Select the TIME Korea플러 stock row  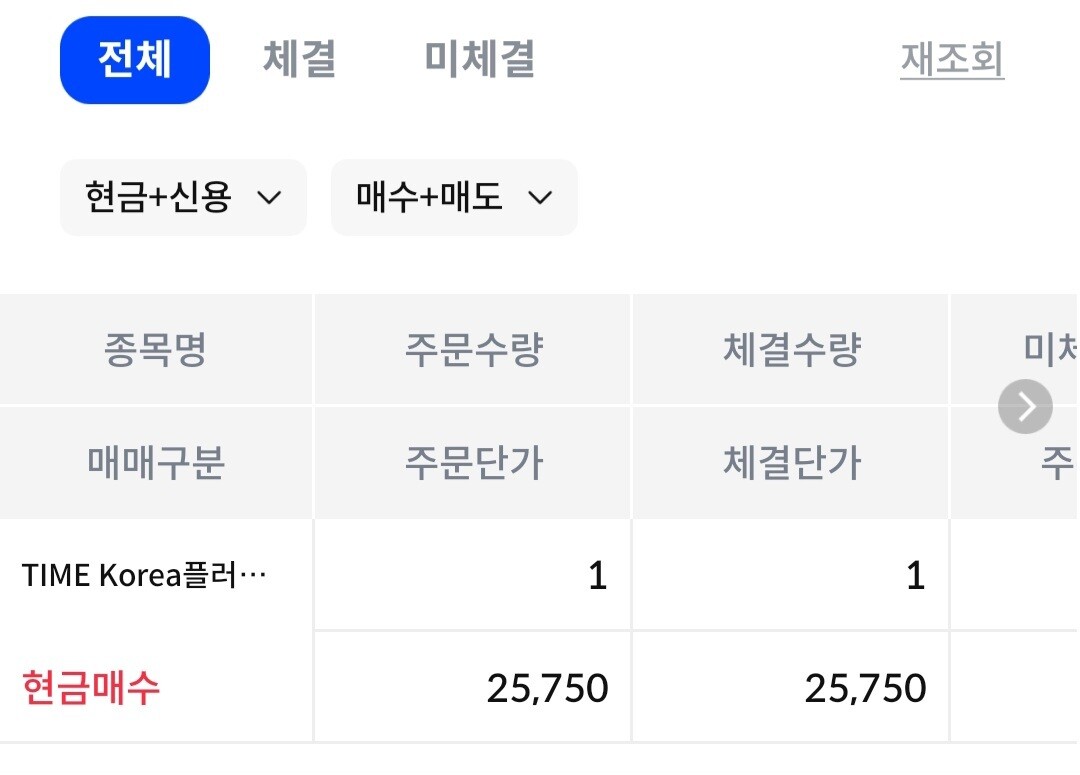pyautogui.click(x=145, y=576)
